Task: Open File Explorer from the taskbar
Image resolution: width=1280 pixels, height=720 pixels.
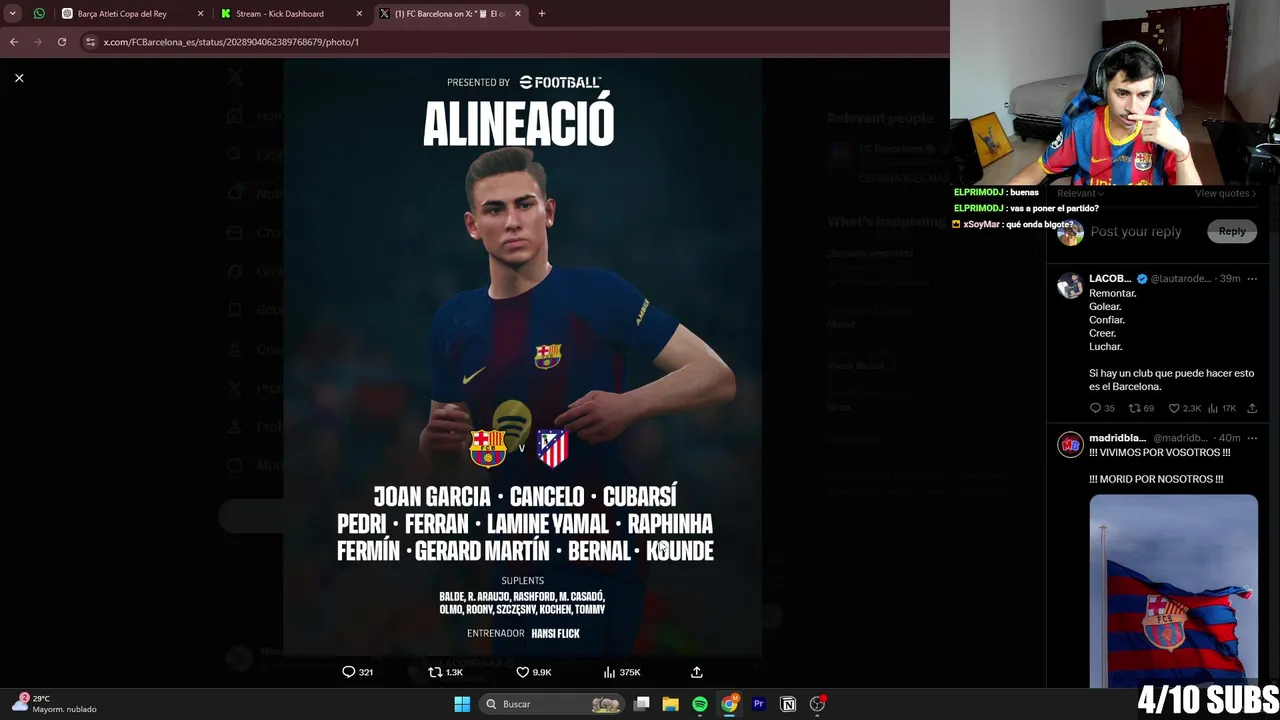Action: pyautogui.click(x=671, y=704)
